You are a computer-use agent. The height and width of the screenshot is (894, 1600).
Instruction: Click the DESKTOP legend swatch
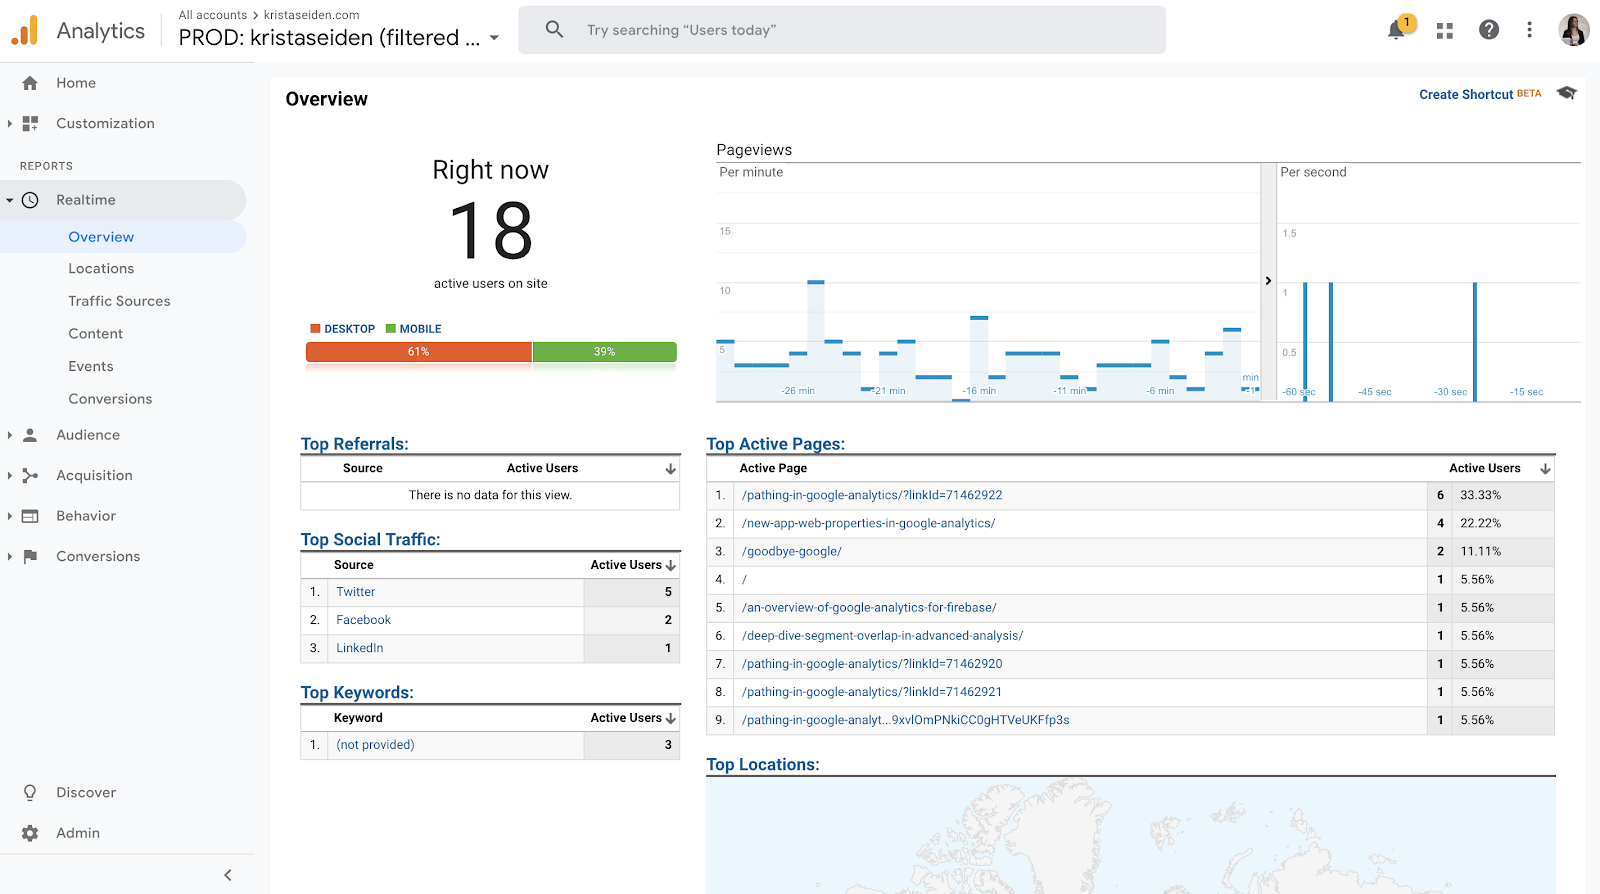315,329
